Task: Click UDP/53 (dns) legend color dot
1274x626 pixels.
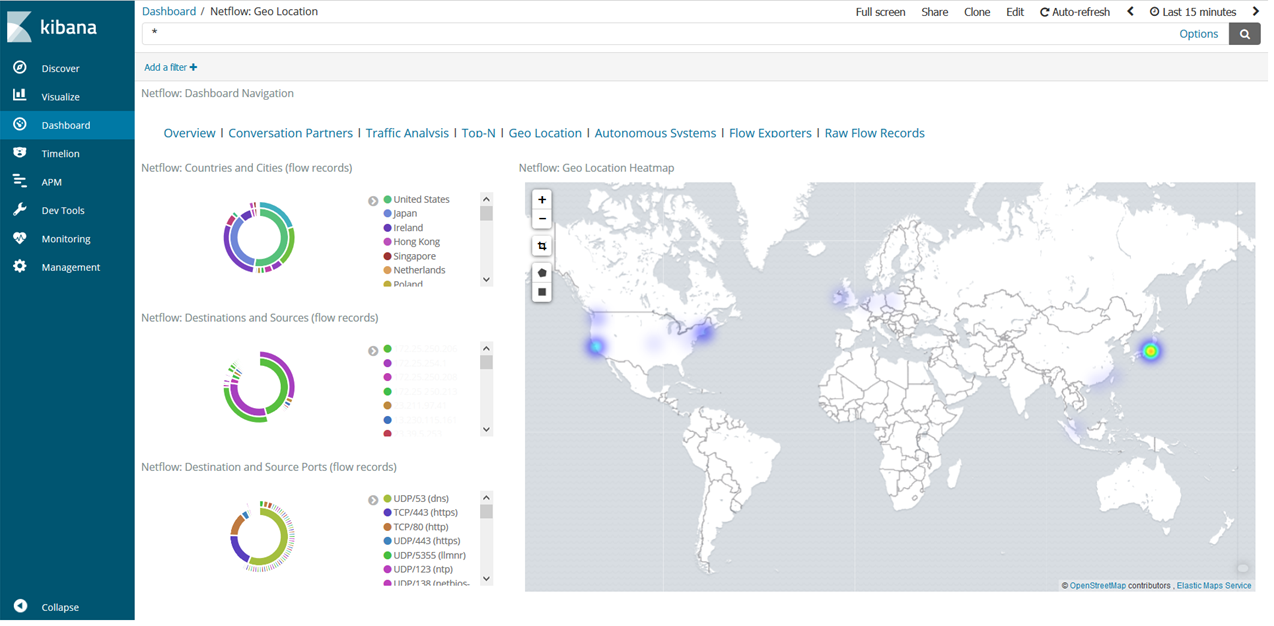Action: point(387,499)
